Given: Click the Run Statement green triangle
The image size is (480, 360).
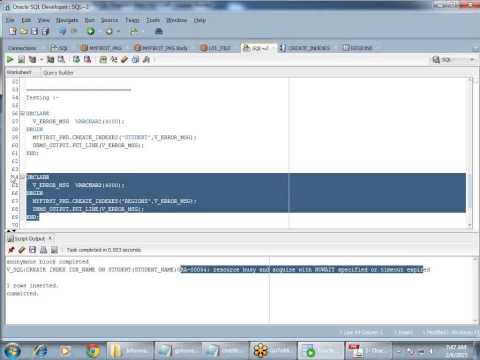Looking at the screenshot, I should (10, 60).
